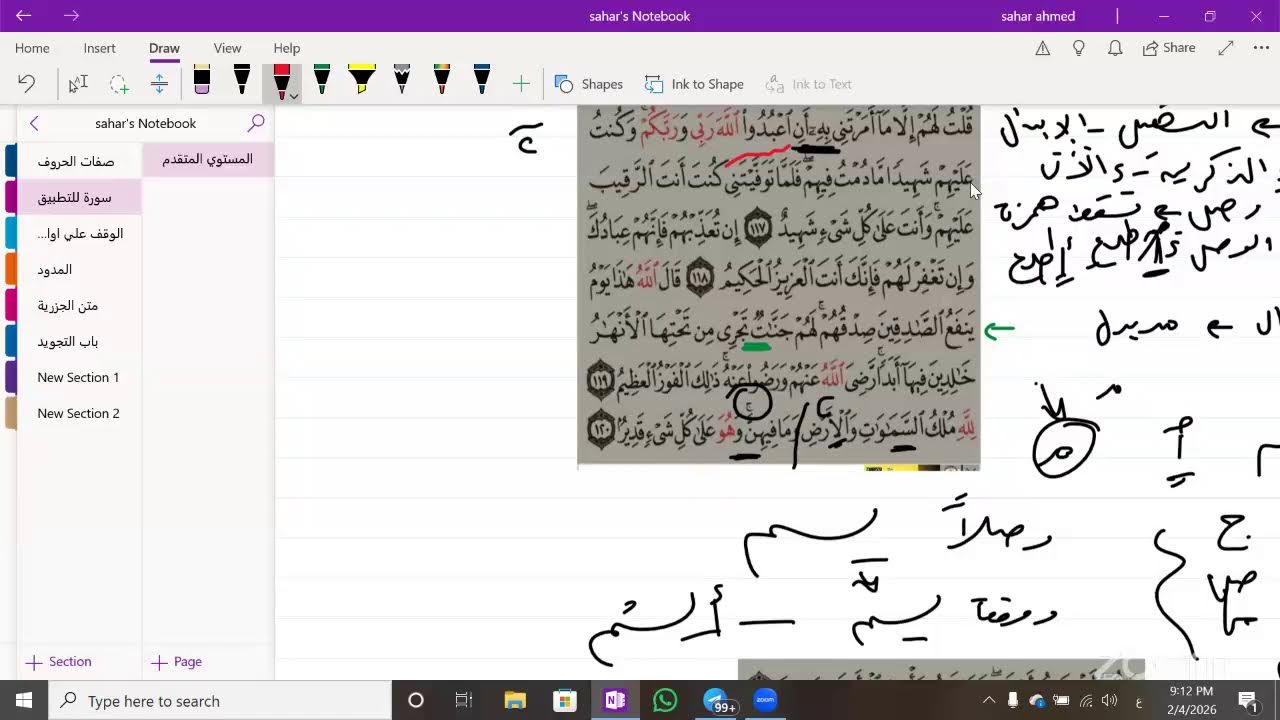Share this notebook
The image size is (1280, 720).
tap(1169, 48)
